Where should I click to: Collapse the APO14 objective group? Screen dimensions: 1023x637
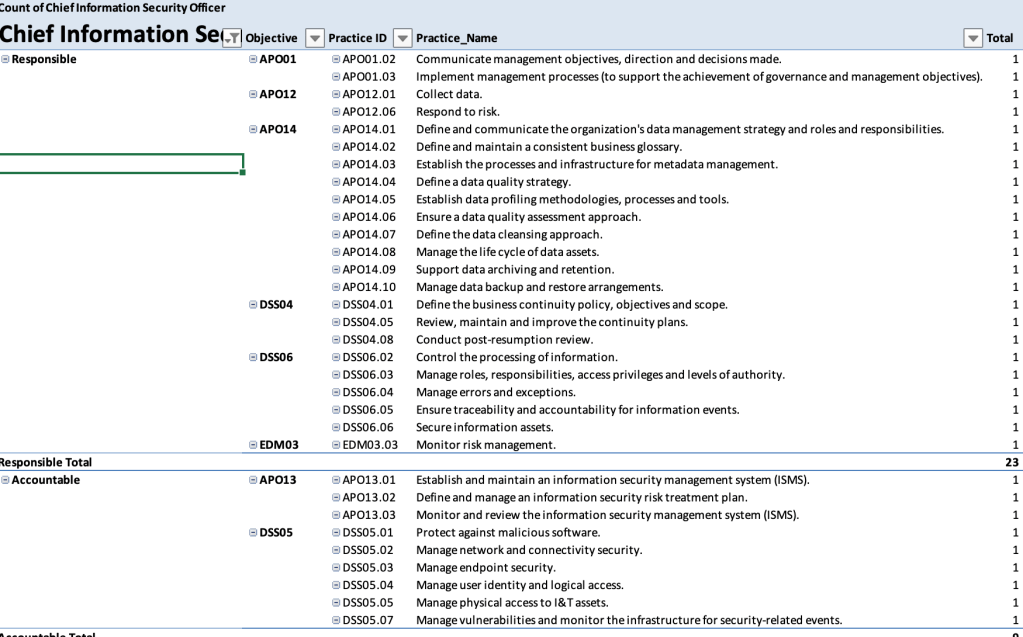(252, 130)
